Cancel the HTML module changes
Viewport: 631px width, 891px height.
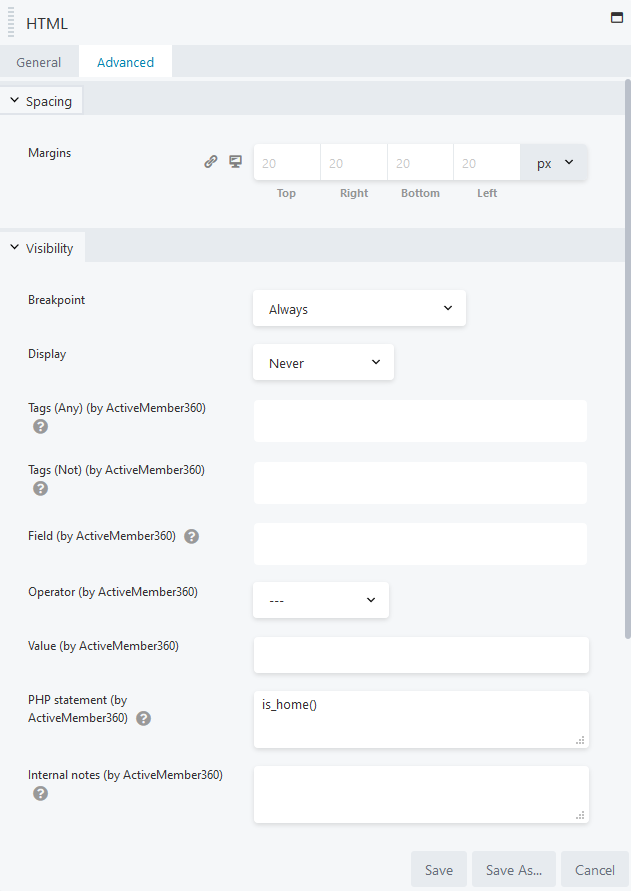tap(595, 869)
